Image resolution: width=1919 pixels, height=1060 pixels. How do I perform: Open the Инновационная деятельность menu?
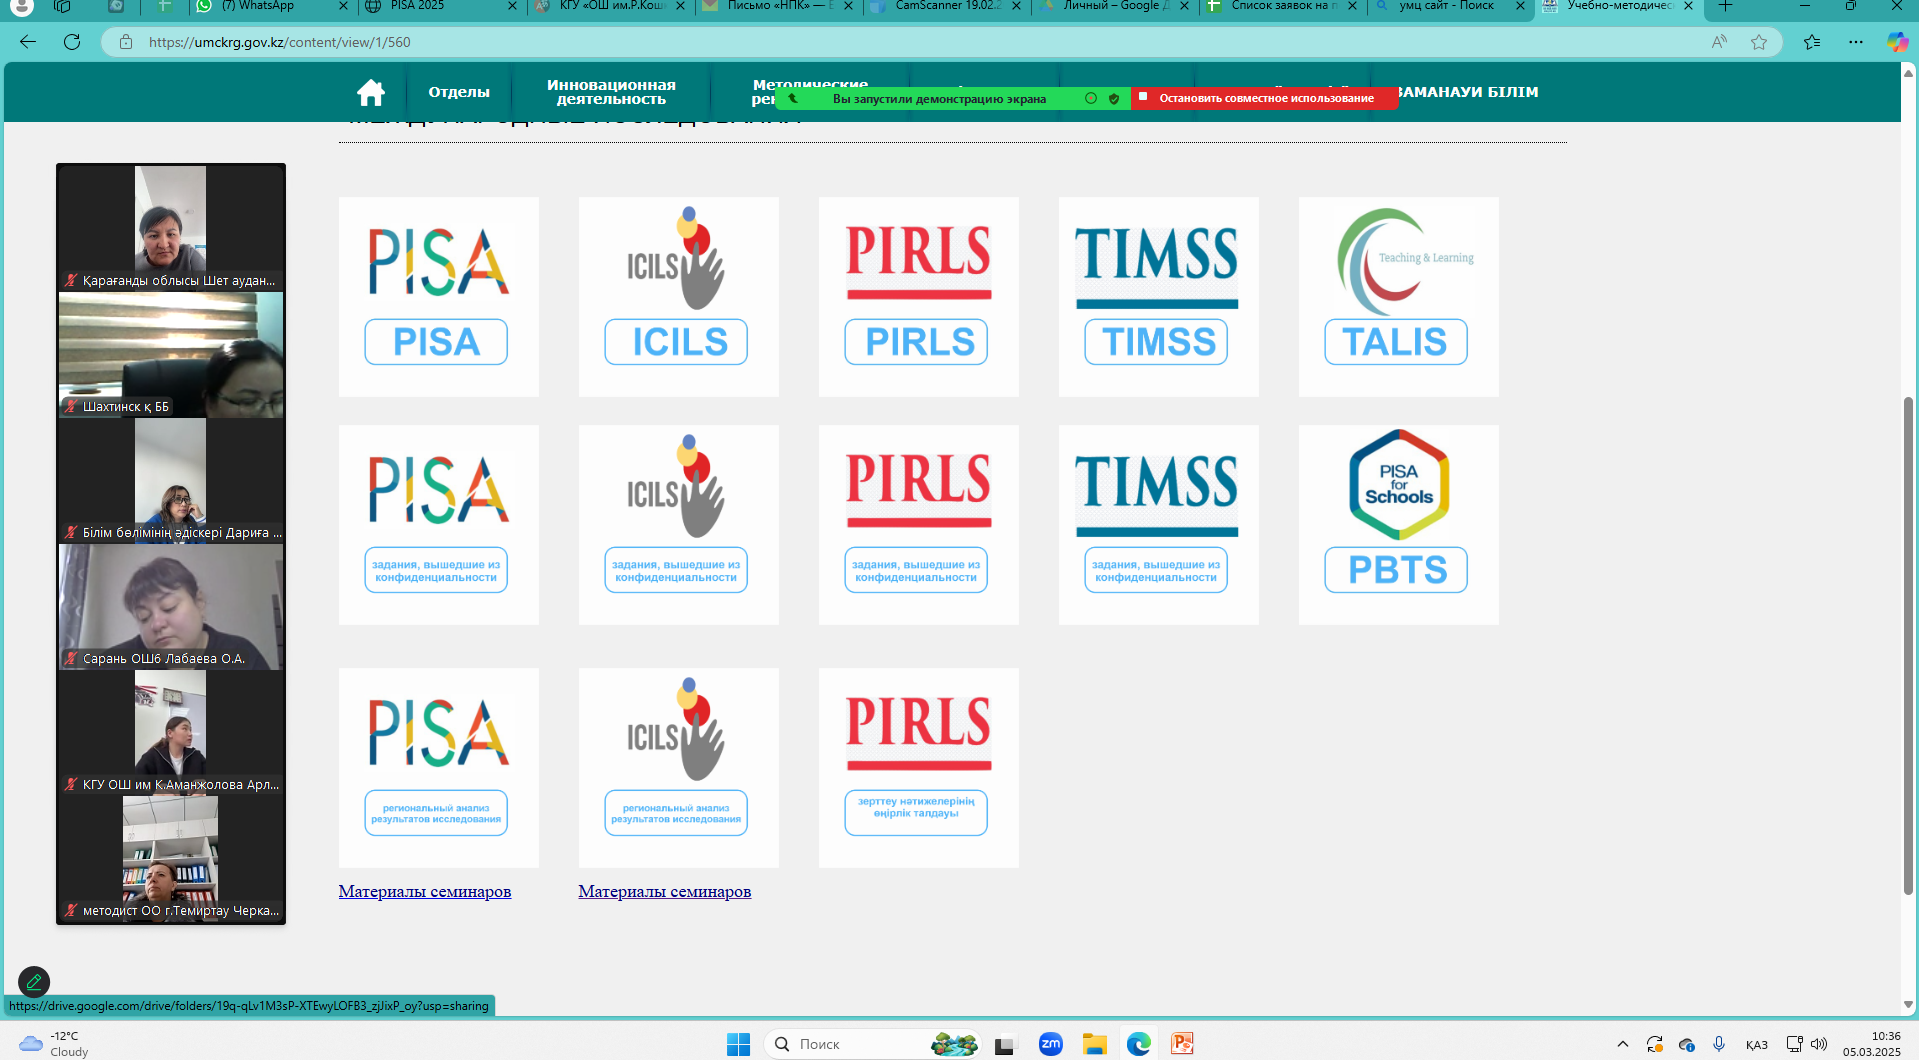pos(611,92)
